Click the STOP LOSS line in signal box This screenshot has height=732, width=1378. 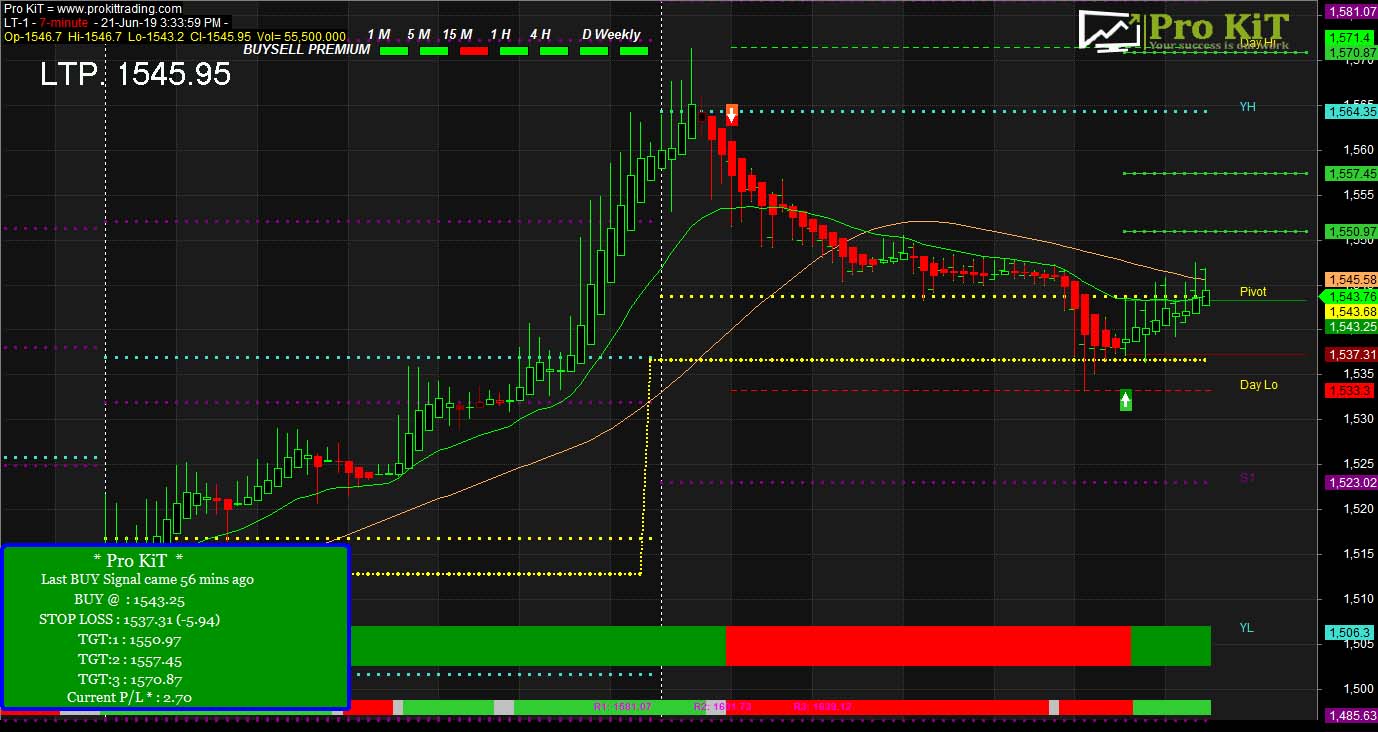[129, 619]
